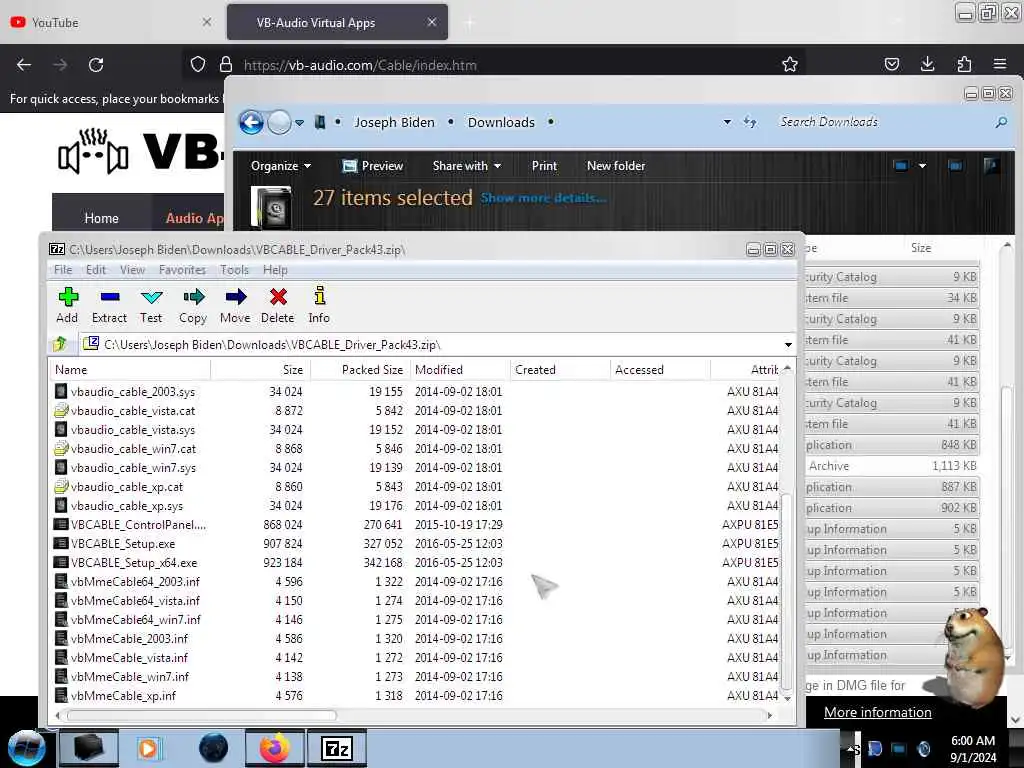
Task: Open the 7-Zip Edit menu
Action: tap(96, 270)
